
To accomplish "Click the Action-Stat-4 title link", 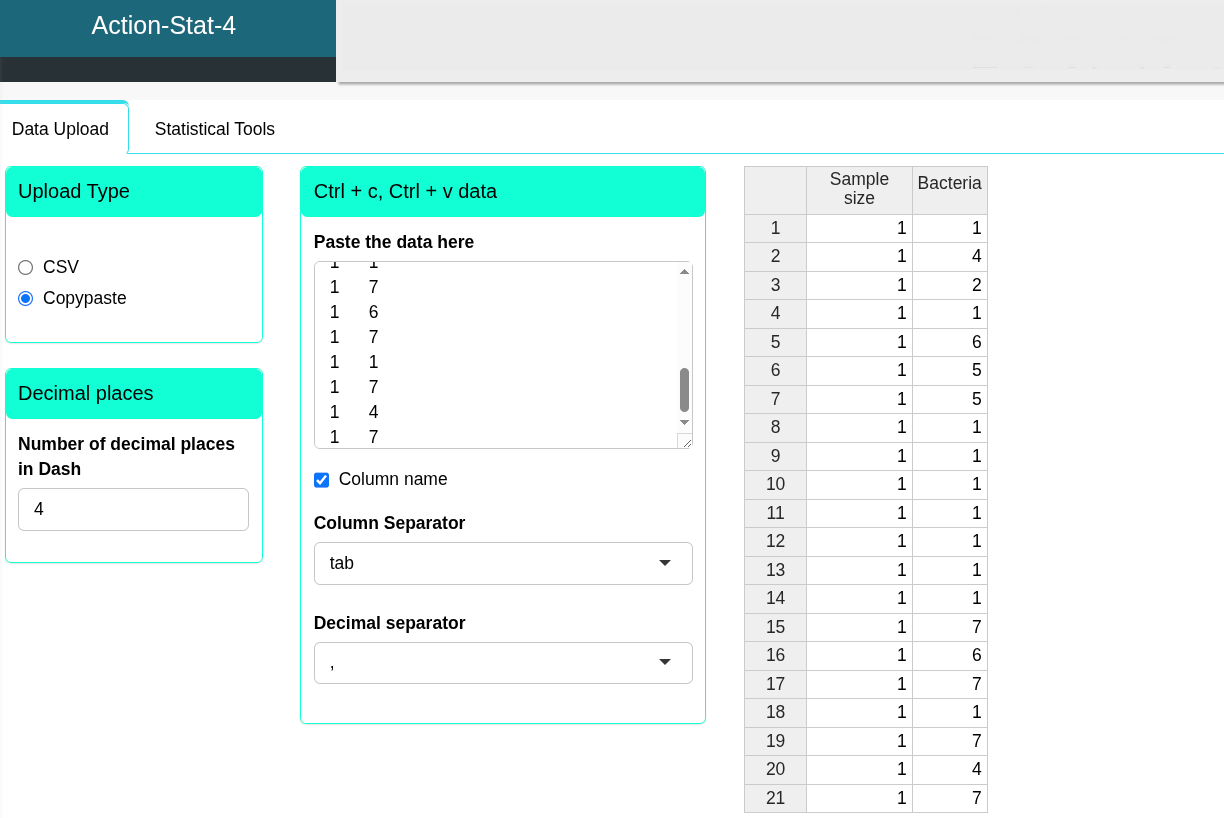I will [x=164, y=26].
